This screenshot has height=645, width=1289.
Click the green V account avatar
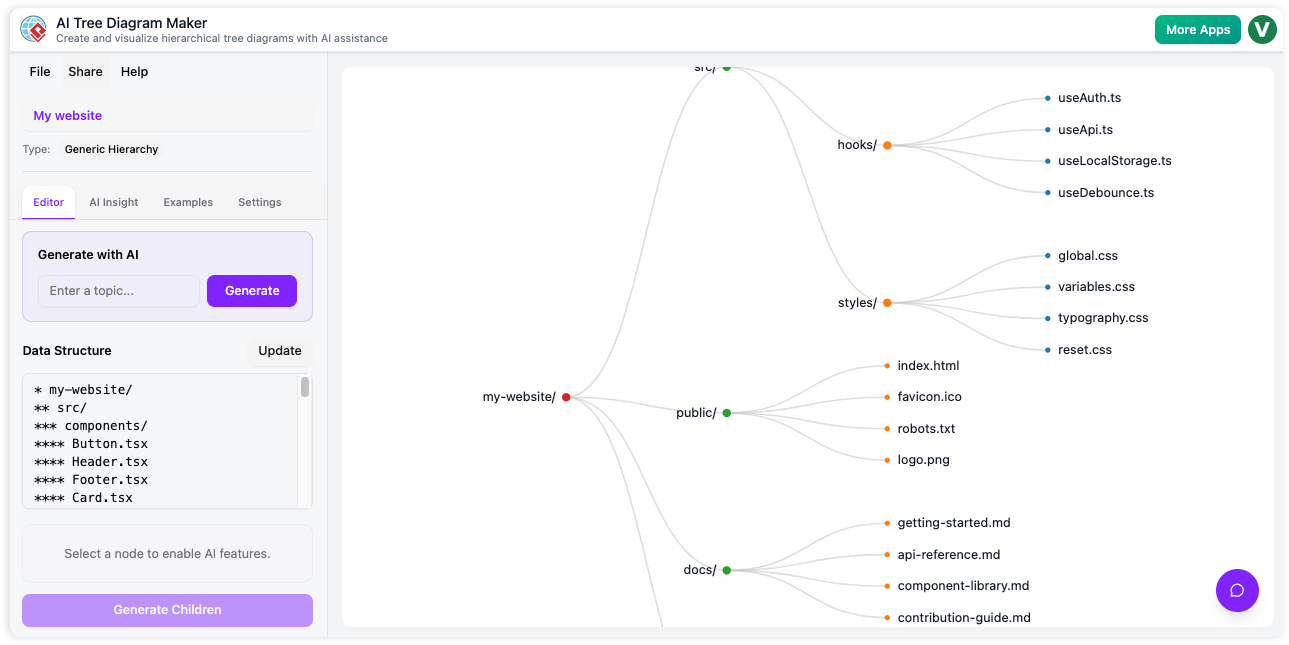pos(1262,29)
